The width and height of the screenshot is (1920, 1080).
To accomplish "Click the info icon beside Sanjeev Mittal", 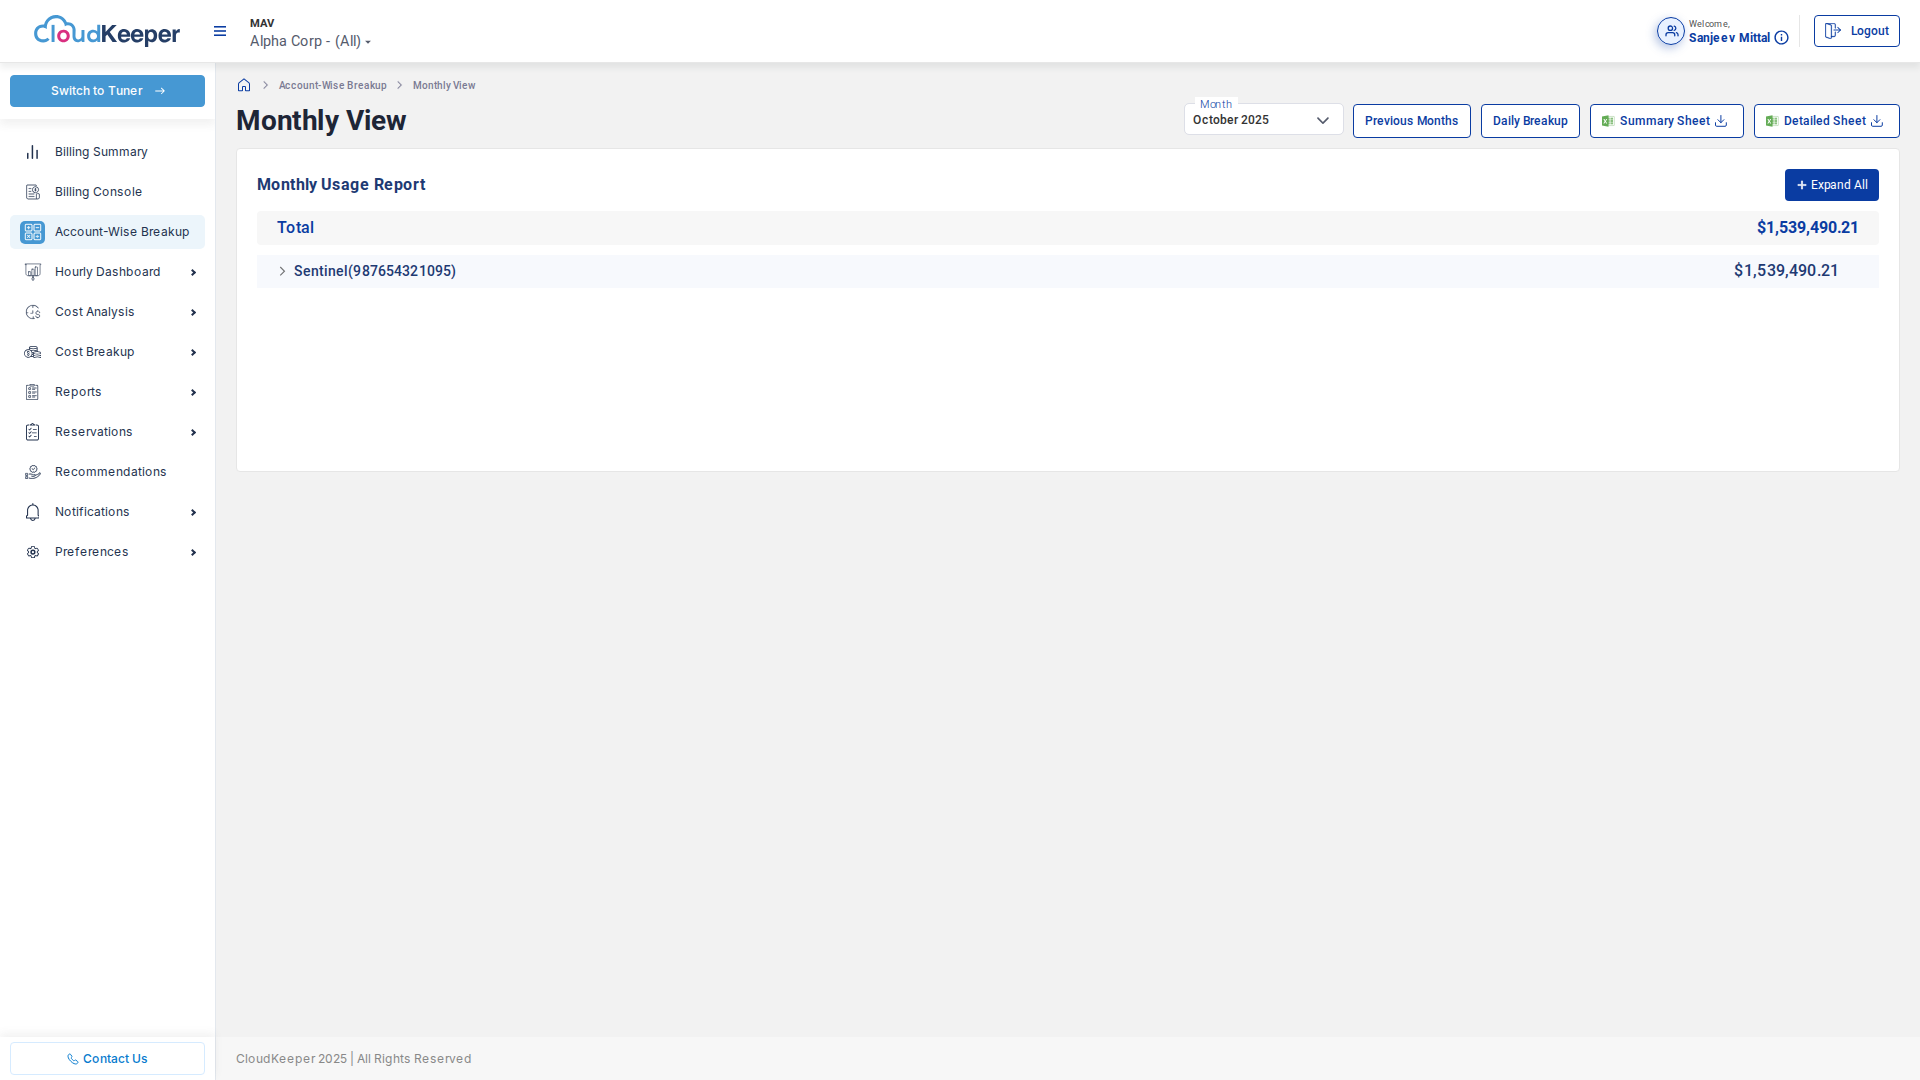I will 1781,38.
